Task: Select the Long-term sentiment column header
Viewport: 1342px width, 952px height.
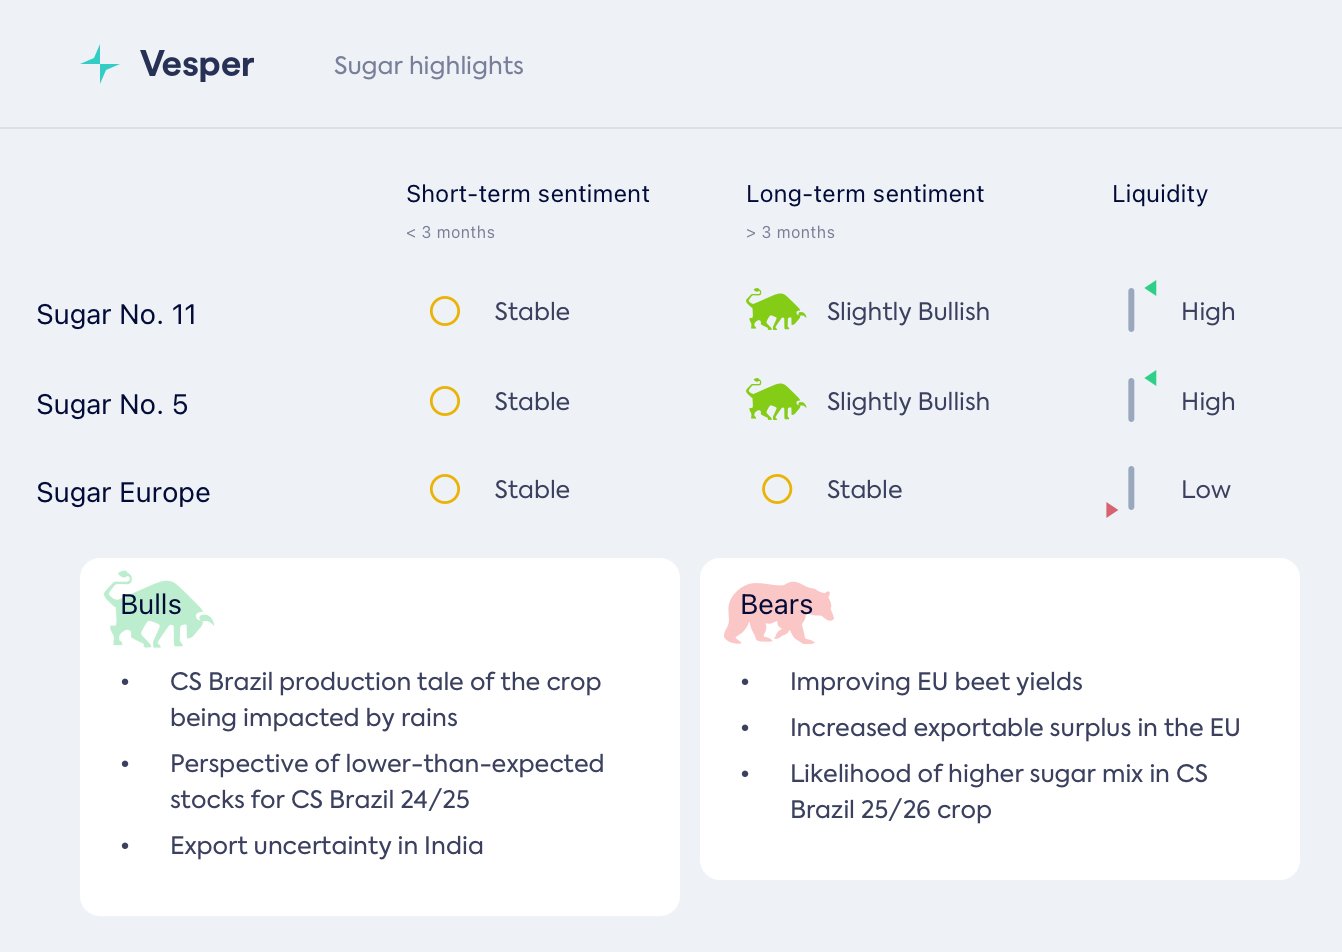Action: [865, 194]
